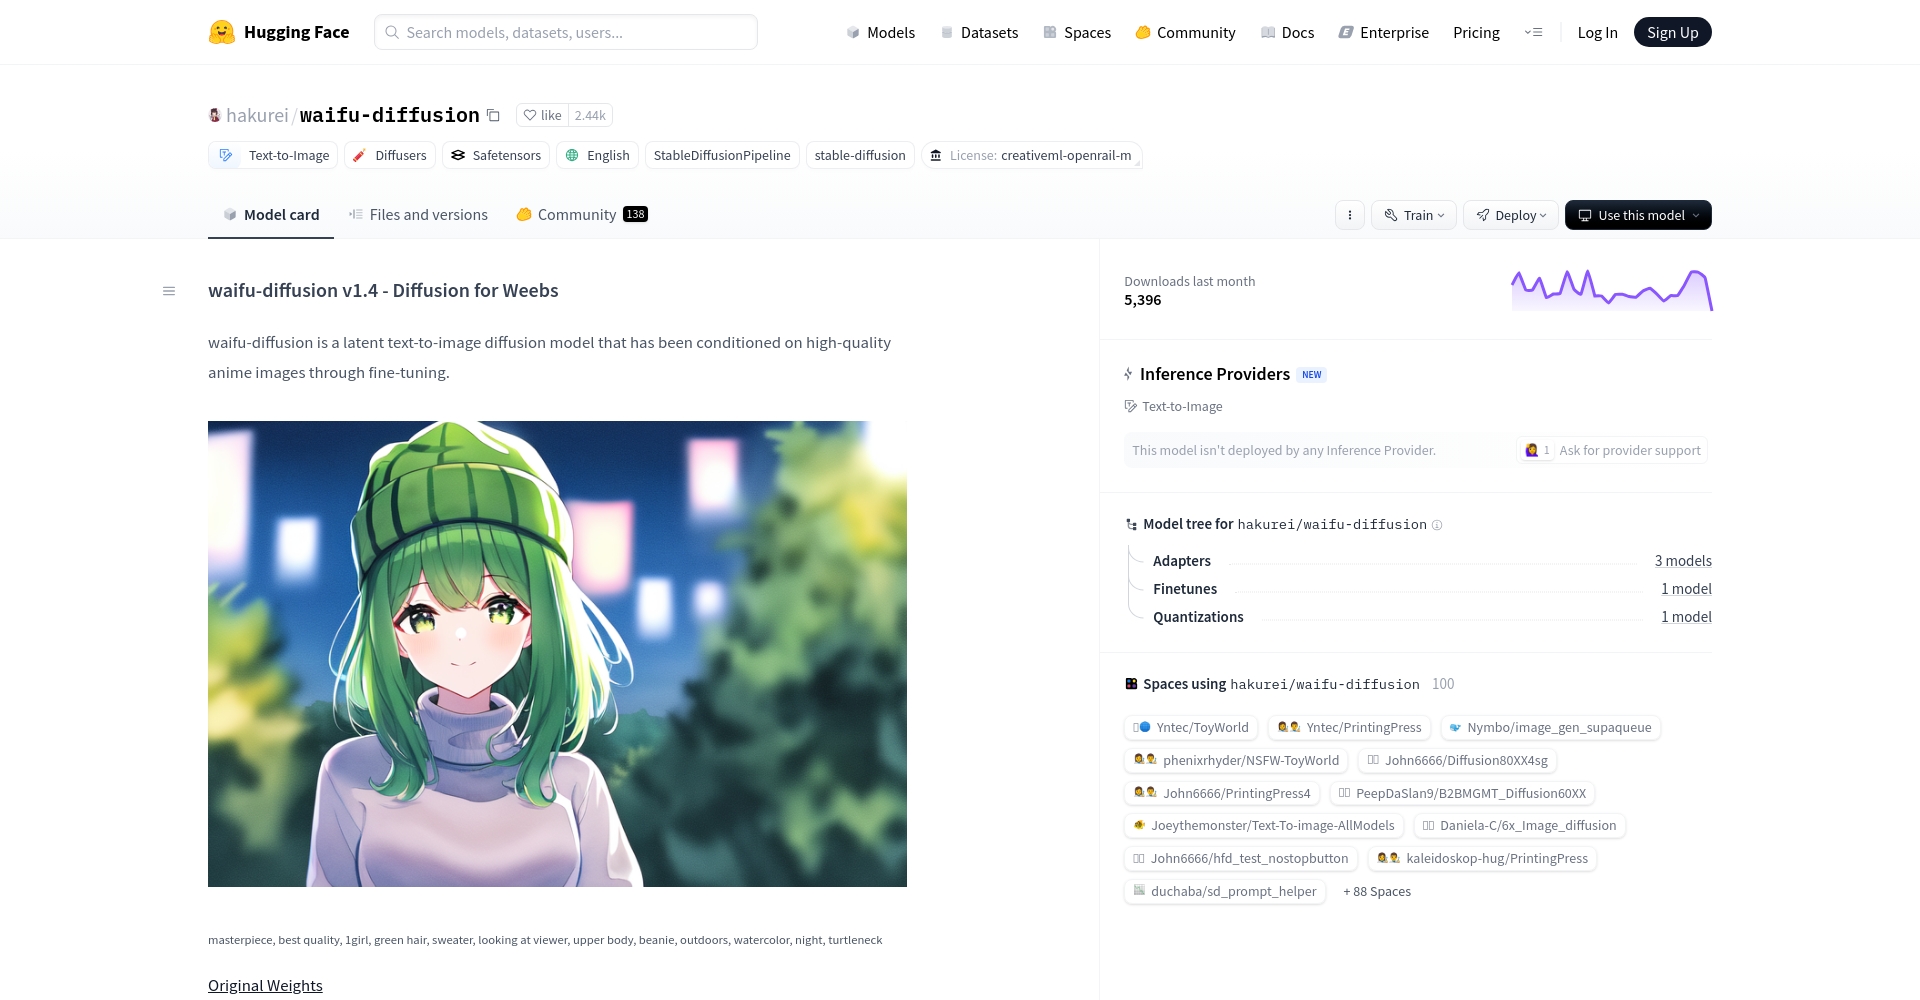
Task: Switch to Files and versions tab
Action: (x=418, y=214)
